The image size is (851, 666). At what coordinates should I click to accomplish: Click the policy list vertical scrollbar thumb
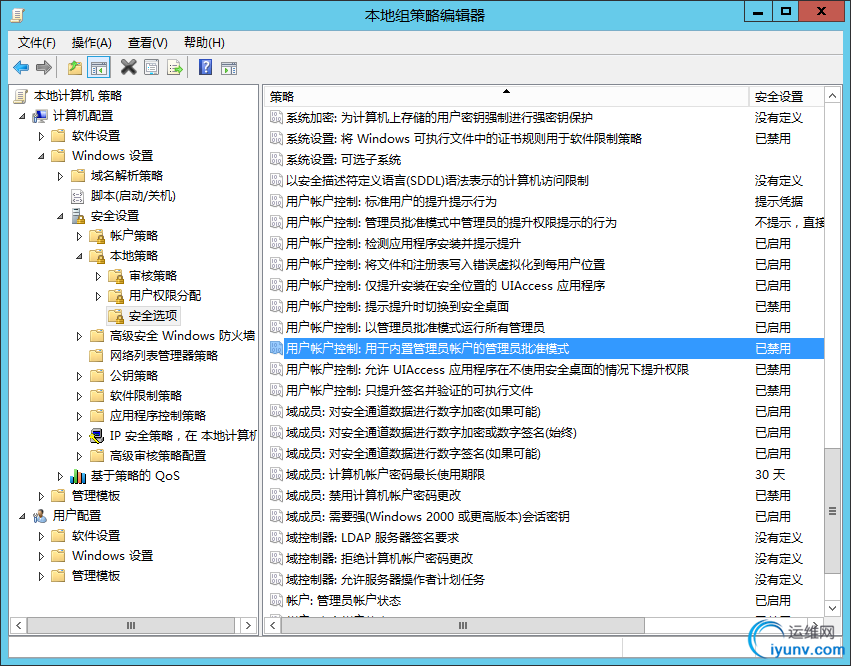[832, 510]
